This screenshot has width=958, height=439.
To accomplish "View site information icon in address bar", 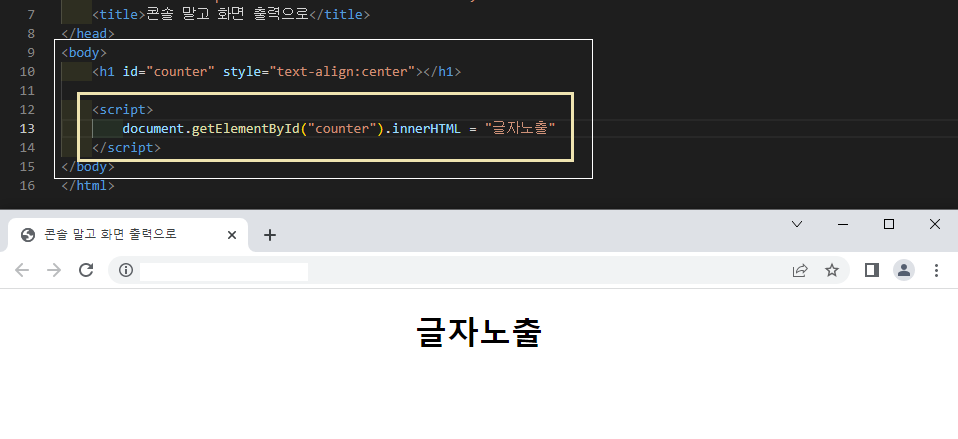I will 126,270.
